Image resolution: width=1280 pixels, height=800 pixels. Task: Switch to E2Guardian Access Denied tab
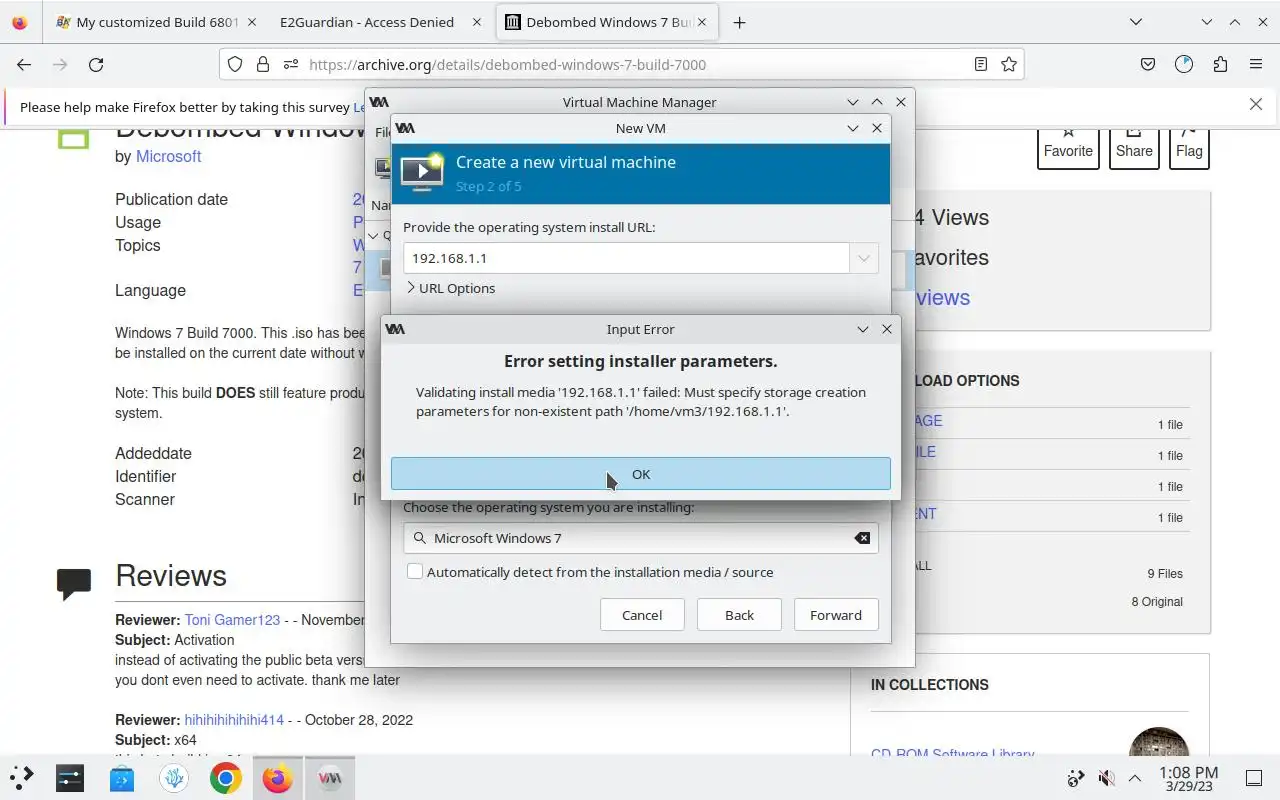pos(379,22)
